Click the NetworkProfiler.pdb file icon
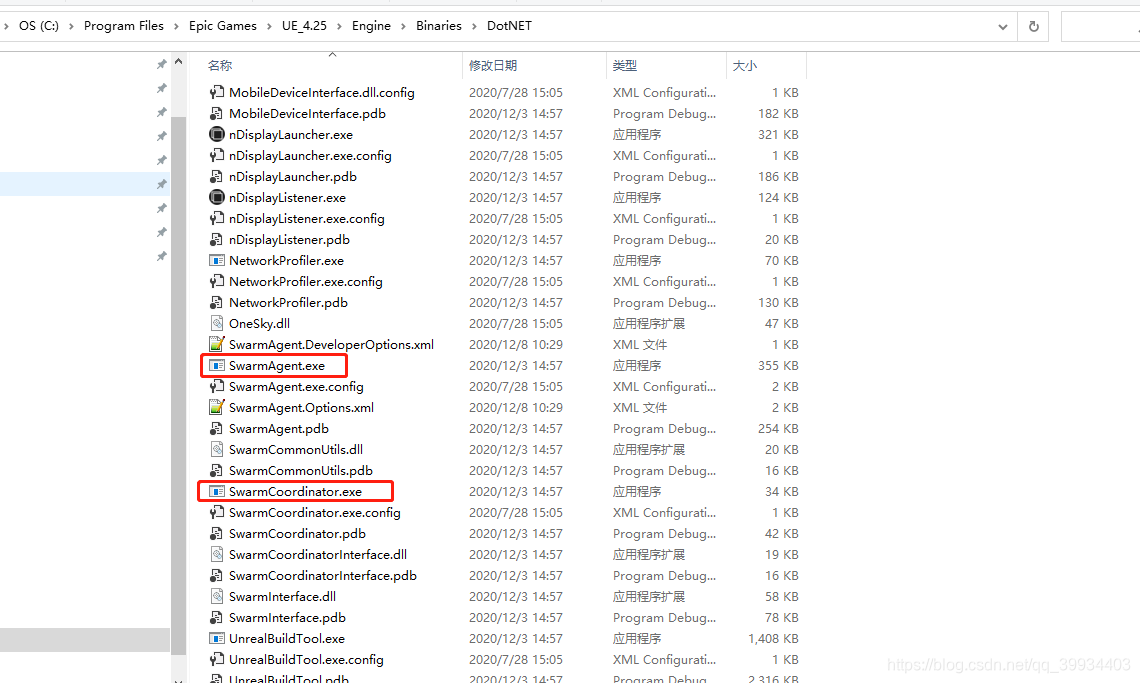The image size is (1140, 683). click(217, 303)
